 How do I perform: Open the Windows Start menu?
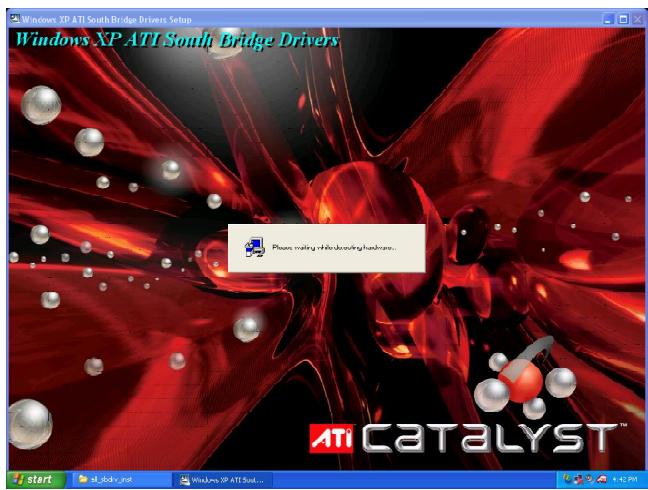coord(36,479)
